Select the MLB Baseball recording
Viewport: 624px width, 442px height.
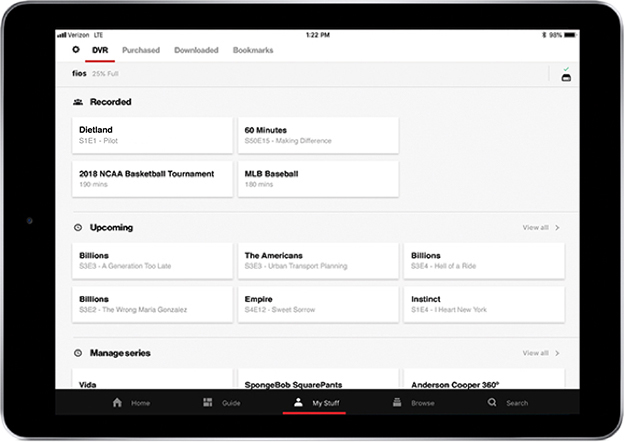point(318,178)
